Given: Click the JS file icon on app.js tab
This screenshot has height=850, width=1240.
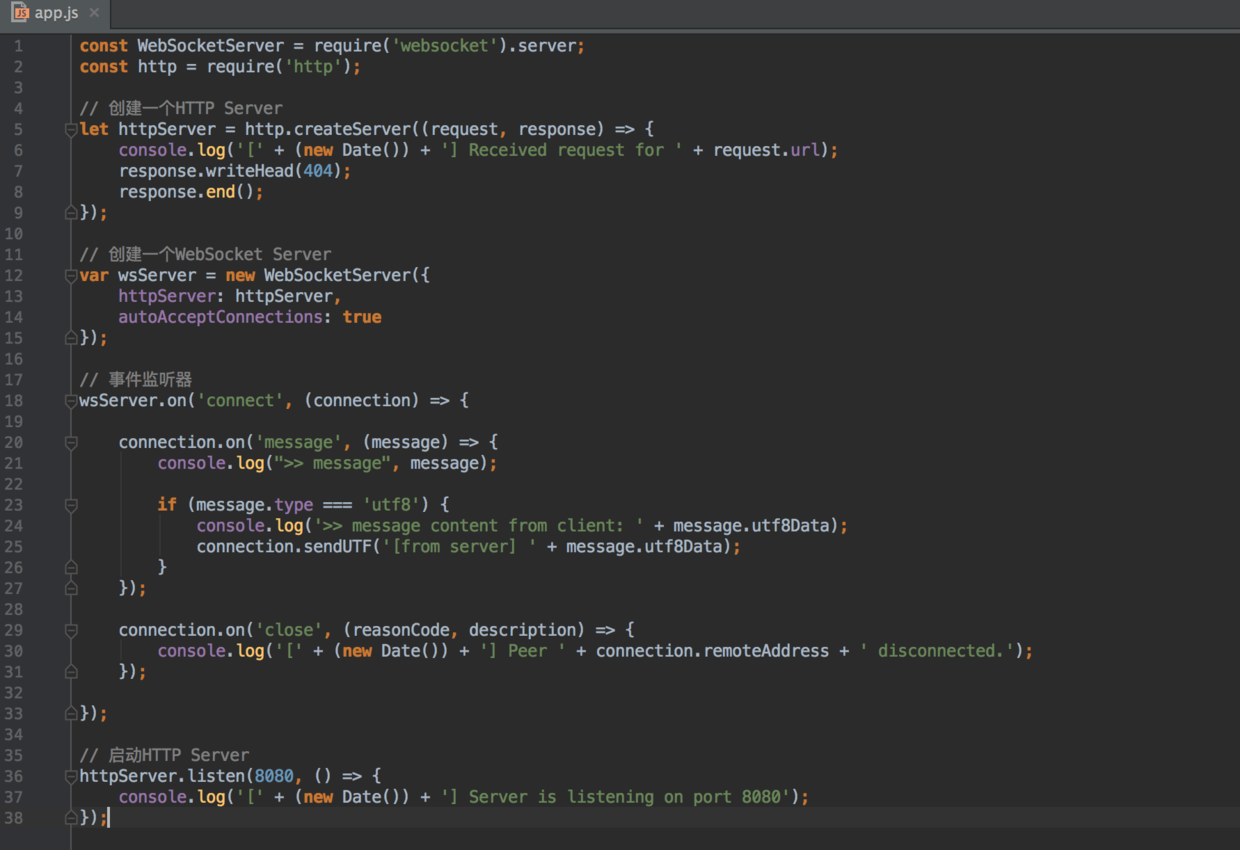Looking at the screenshot, I should click(20, 13).
